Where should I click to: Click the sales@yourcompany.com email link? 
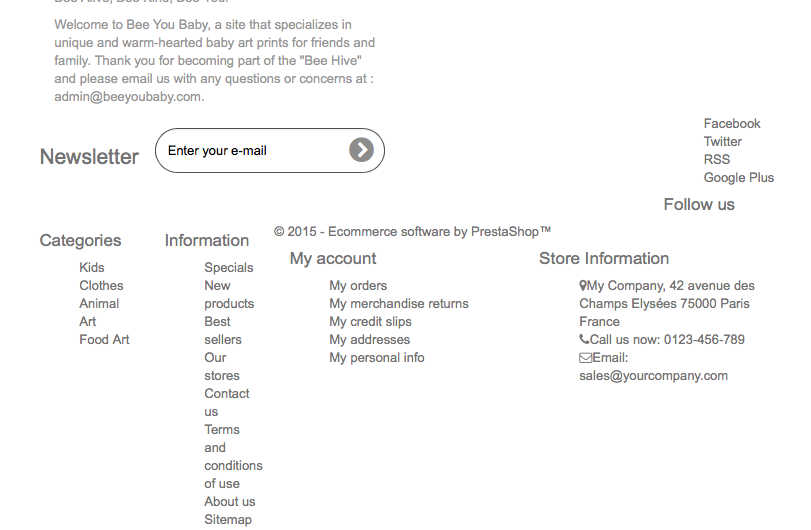click(653, 377)
